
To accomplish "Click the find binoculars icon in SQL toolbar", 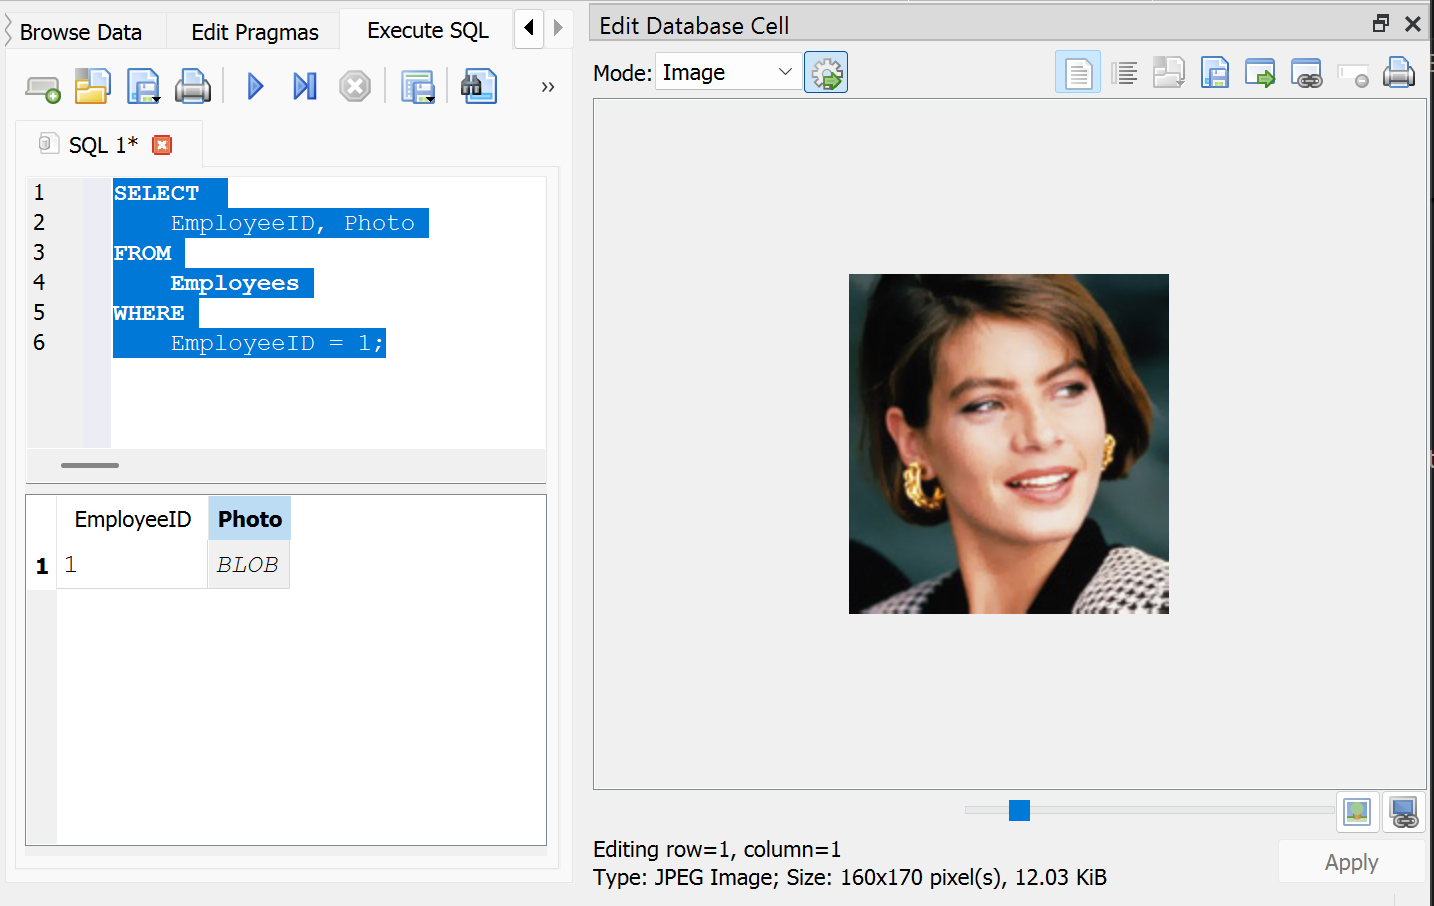I will (x=478, y=87).
